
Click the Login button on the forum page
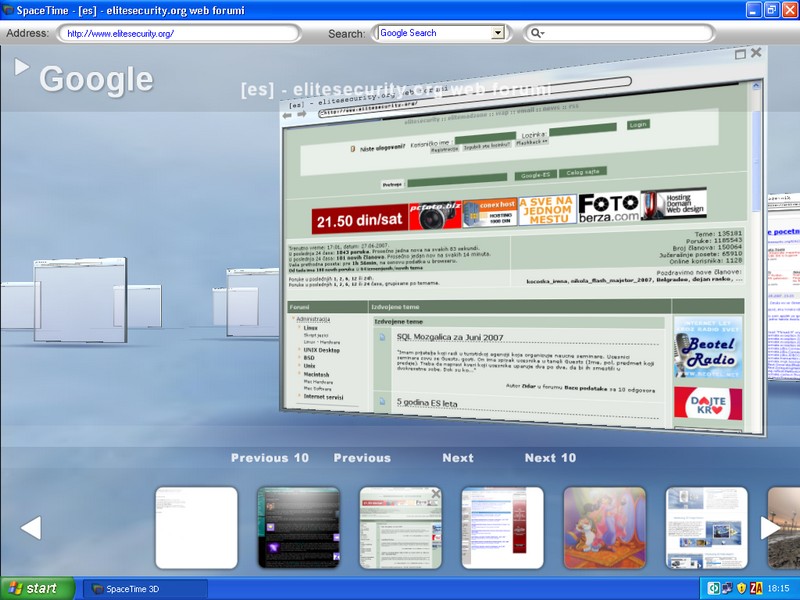point(638,124)
